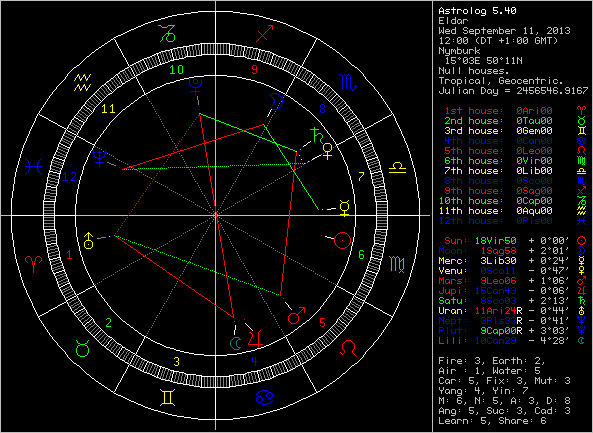Click the Sun glyph ending the Sun row

tap(581, 241)
